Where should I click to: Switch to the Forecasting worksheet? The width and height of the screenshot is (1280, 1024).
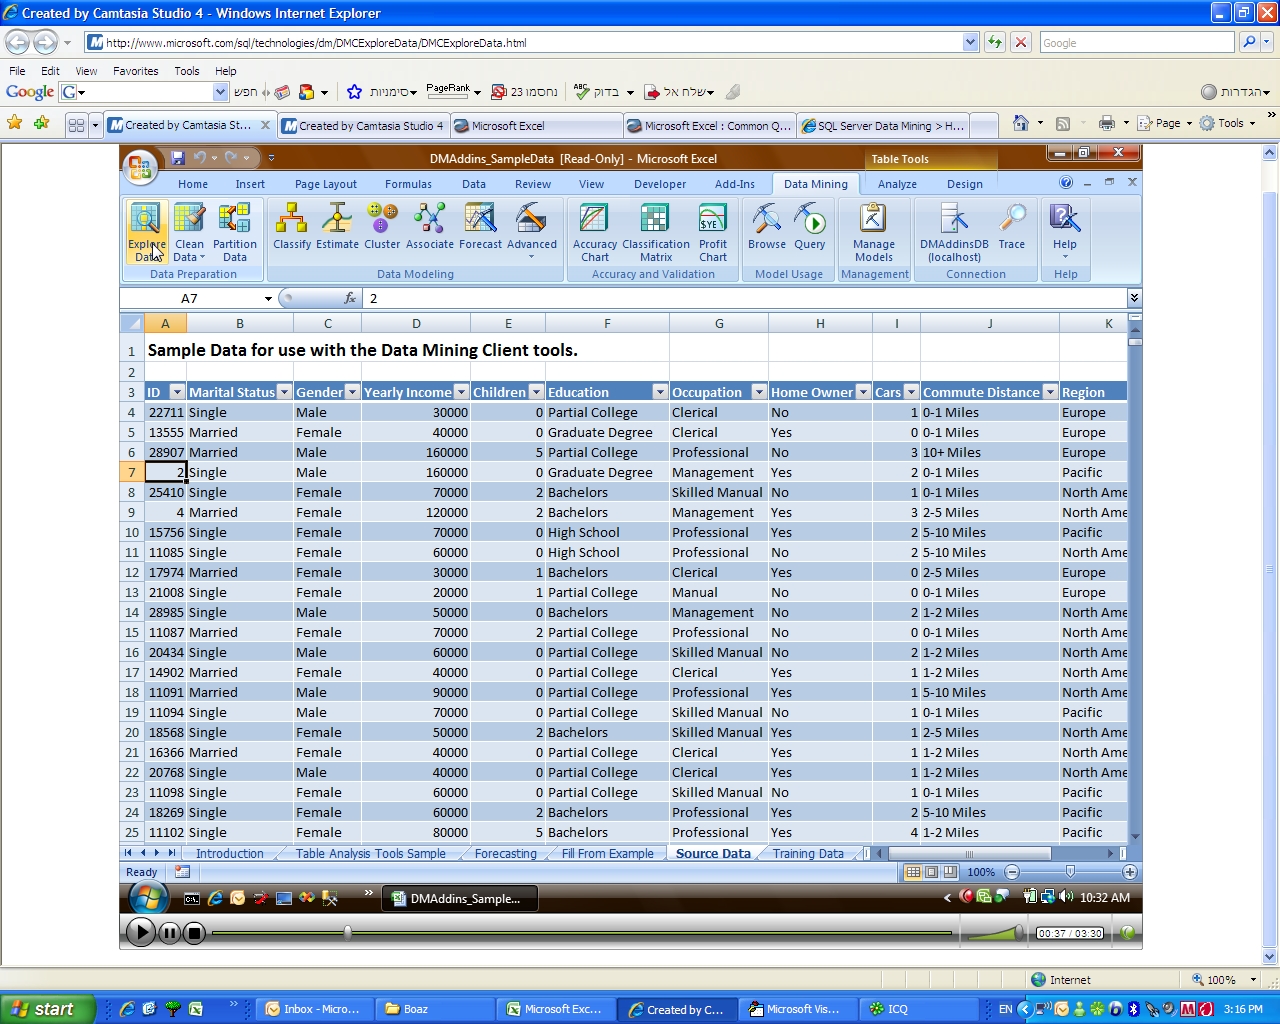click(505, 853)
